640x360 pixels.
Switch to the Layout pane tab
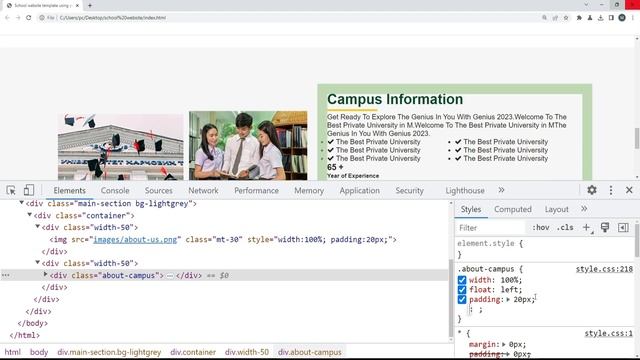[x=556, y=209]
